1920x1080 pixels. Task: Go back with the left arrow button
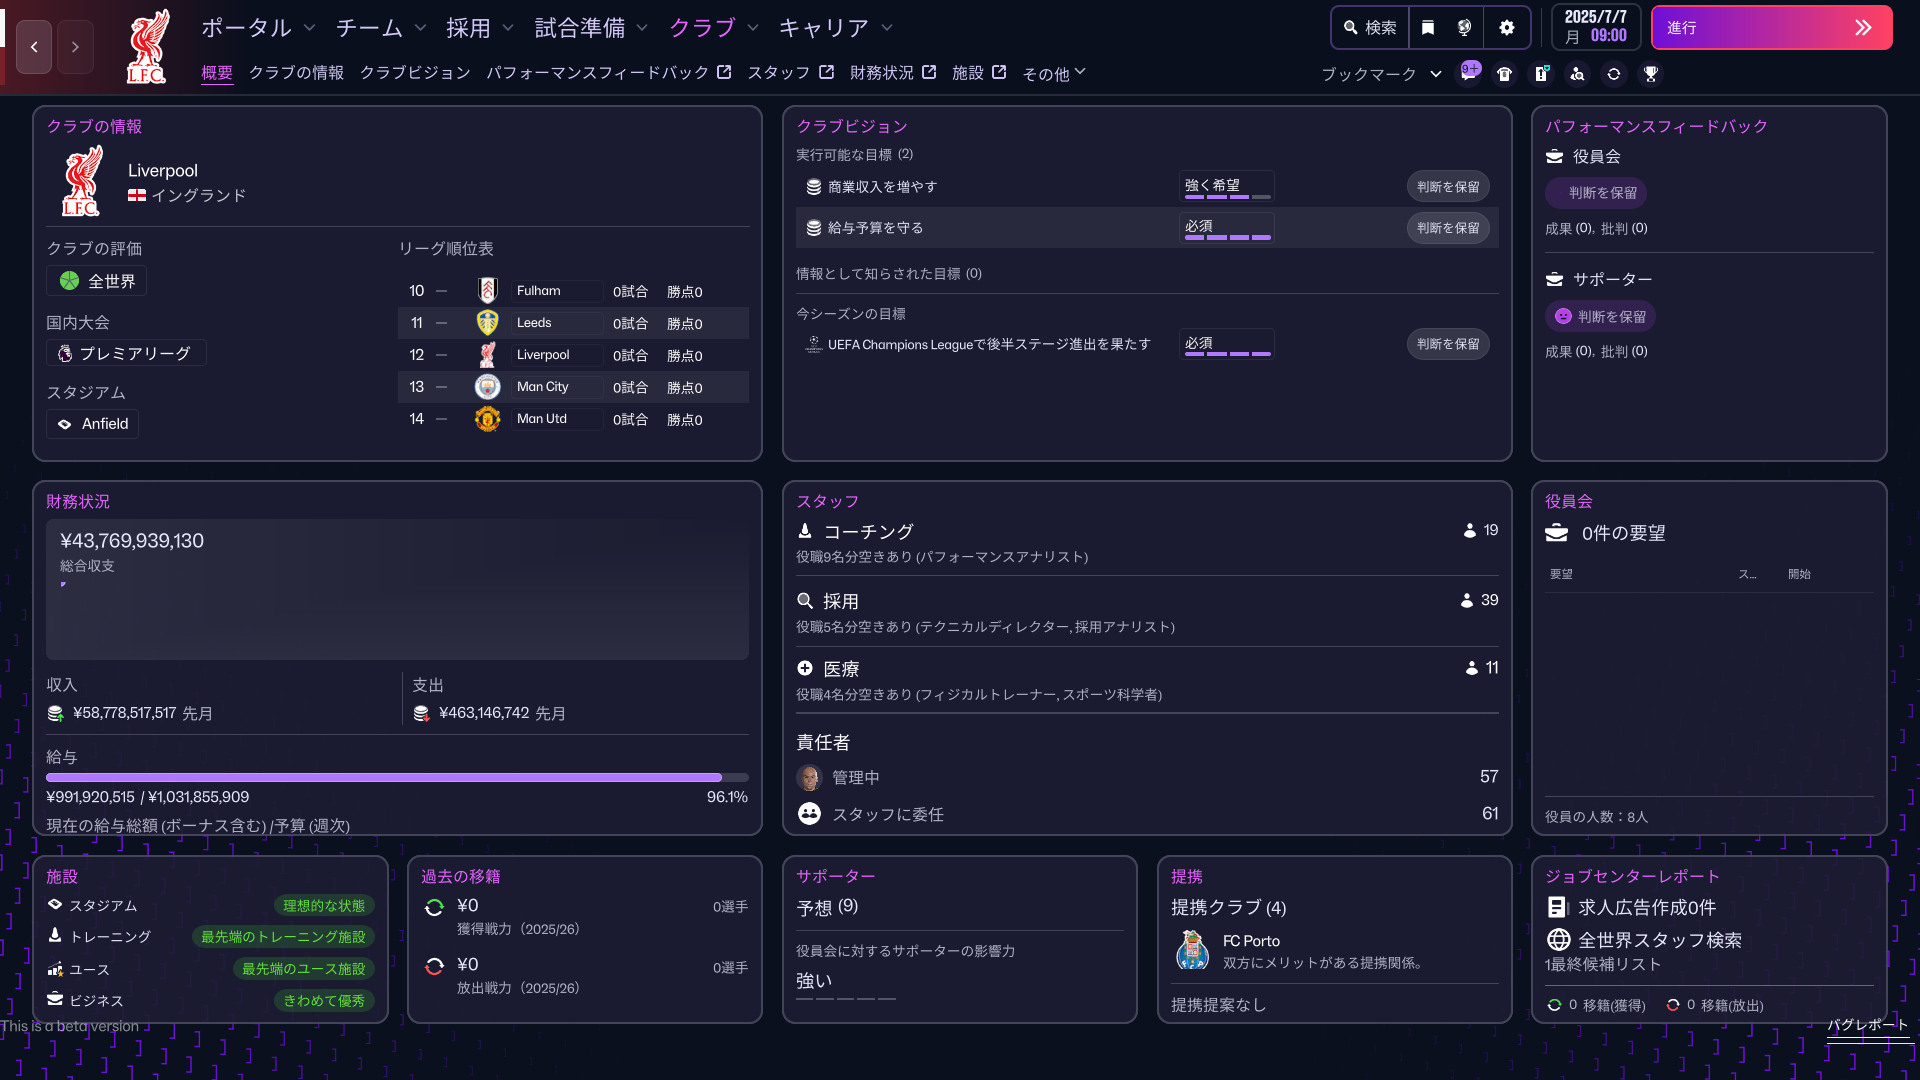[34, 47]
